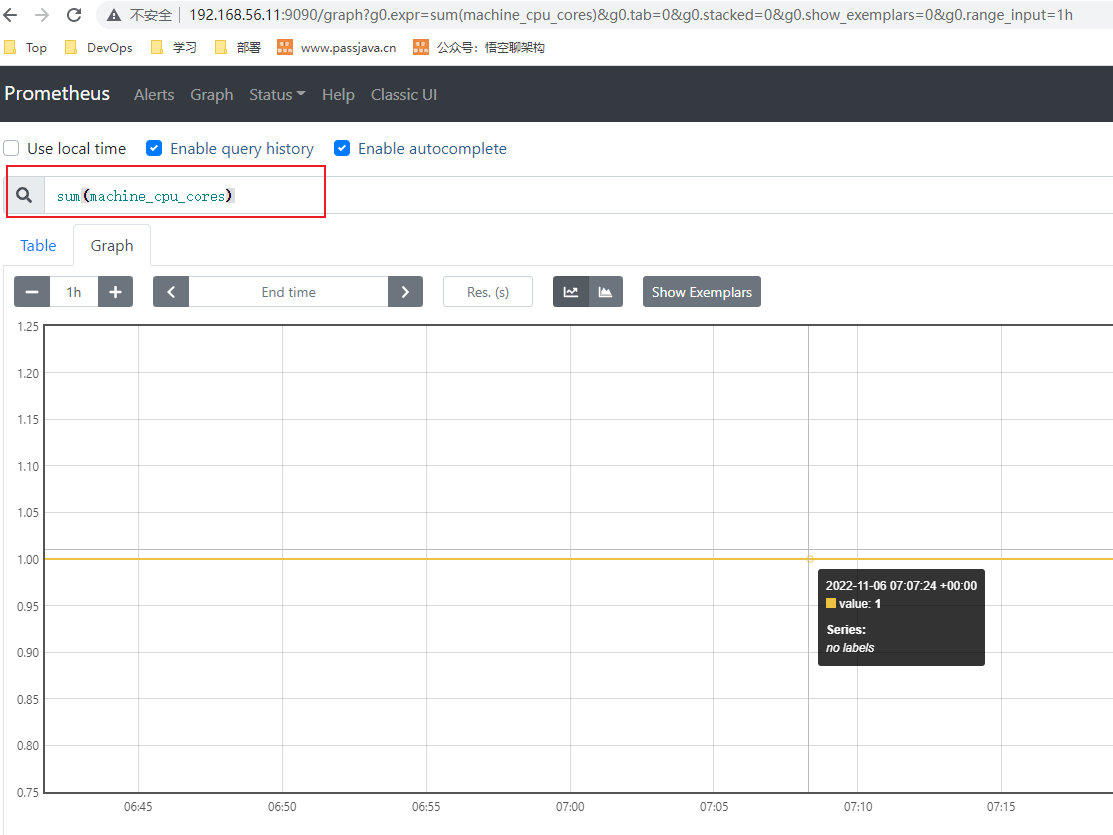Move end time forward with the right chevron
The image size is (1113, 835).
pos(405,292)
